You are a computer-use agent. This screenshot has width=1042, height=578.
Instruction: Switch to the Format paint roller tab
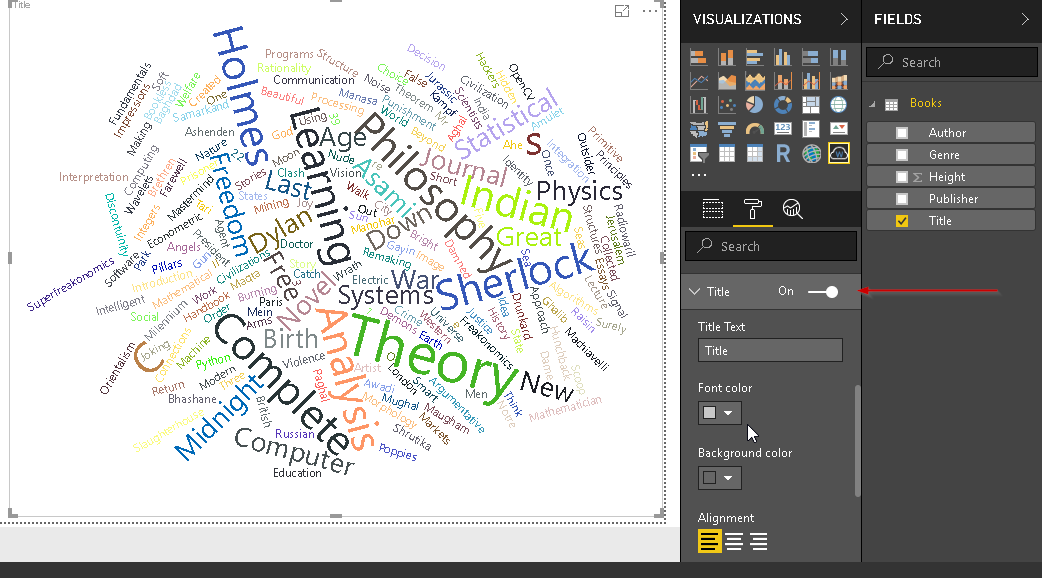[753, 209]
